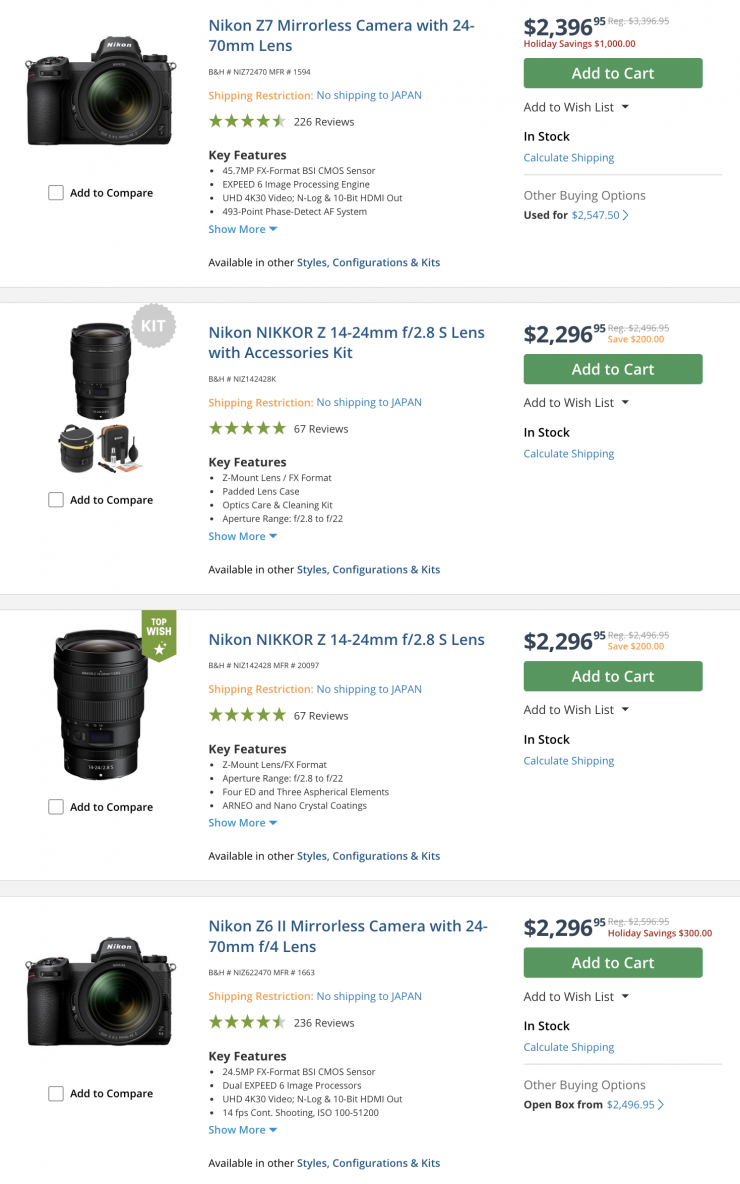740x1184 pixels.
Task: Click the chevron beside Open Box from $2,496.95
Action: coord(661,1105)
